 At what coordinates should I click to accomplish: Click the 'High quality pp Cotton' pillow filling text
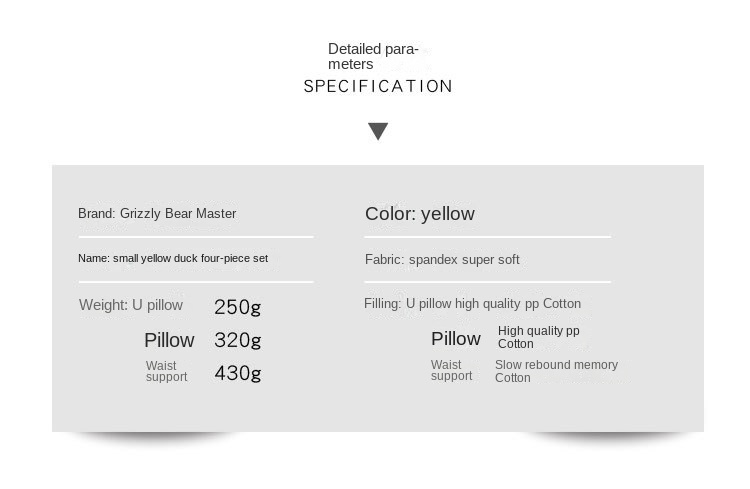538,337
